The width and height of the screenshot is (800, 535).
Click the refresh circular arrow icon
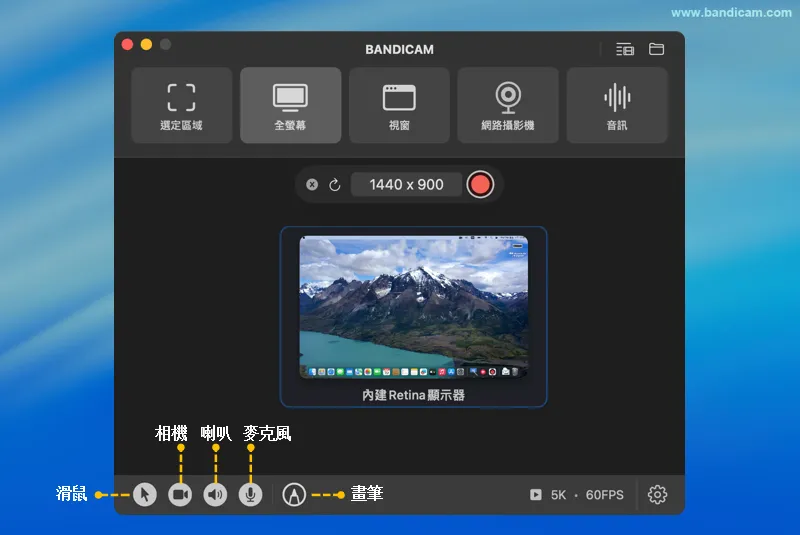pos(335,185)
